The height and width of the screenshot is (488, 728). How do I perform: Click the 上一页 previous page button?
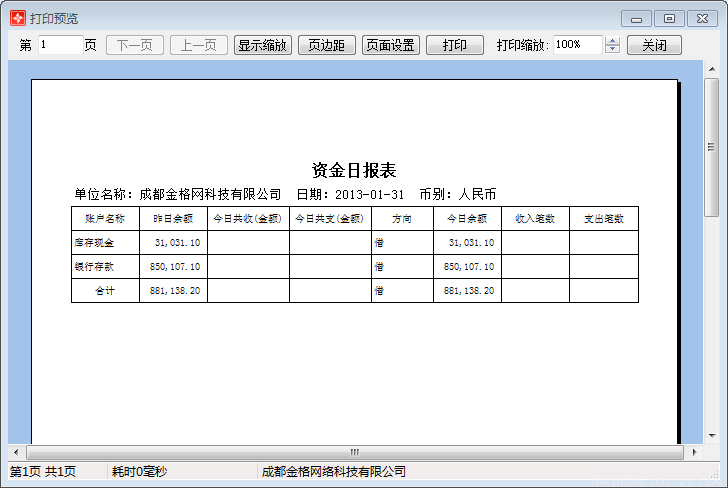199,45
